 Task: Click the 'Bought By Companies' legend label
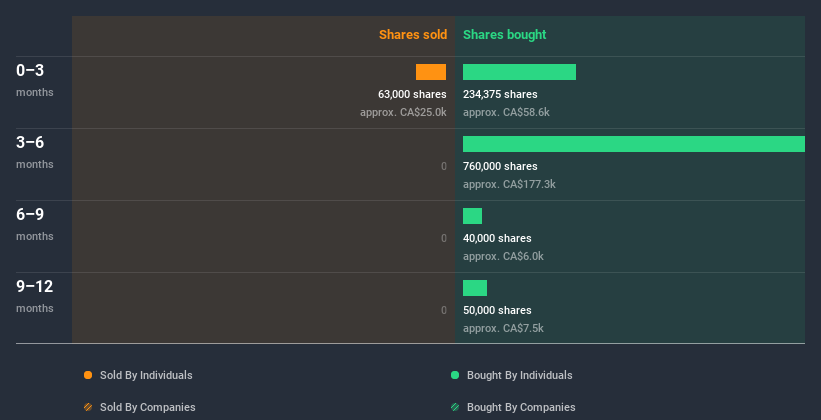point(521,407)
